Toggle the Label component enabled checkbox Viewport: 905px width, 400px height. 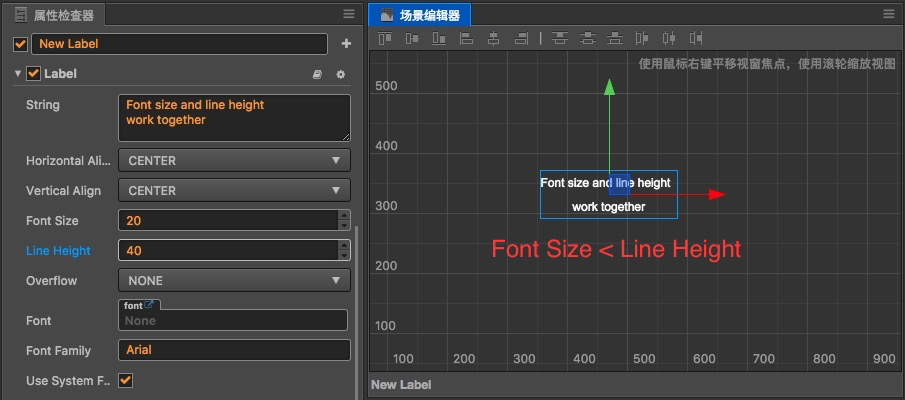click(x=33, y=74)
